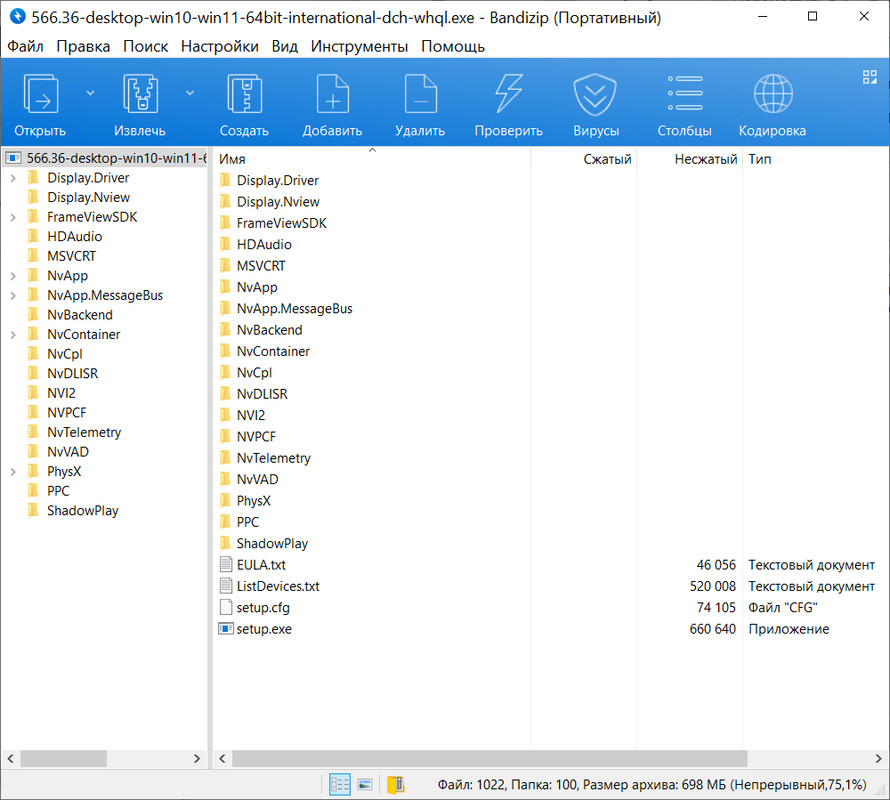Select Display.Nview in the file list
Screen dimensions: 890x800
pos(278,202)
